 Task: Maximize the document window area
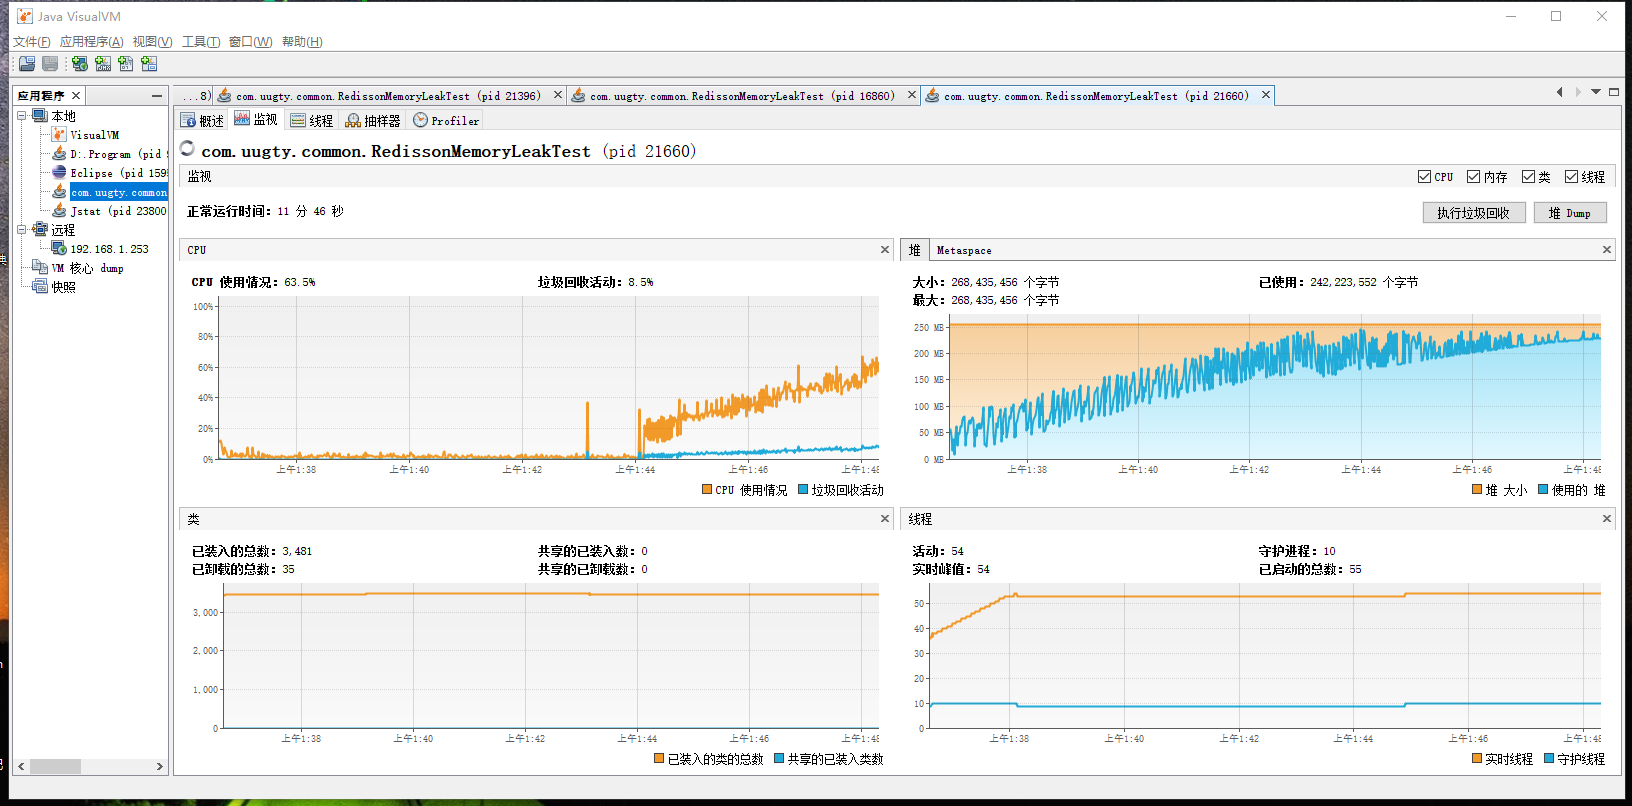click(1613, 92)
